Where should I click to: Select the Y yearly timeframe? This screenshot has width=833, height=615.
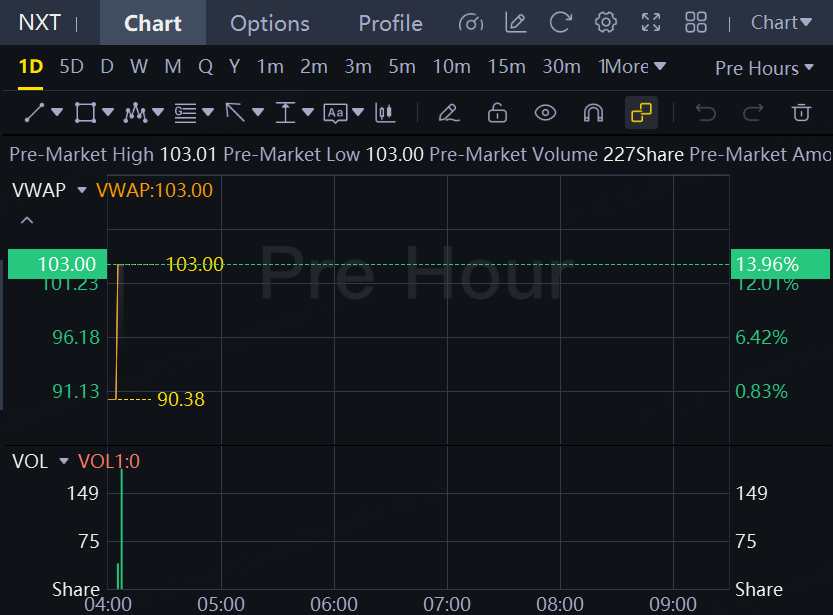point(234,66)
